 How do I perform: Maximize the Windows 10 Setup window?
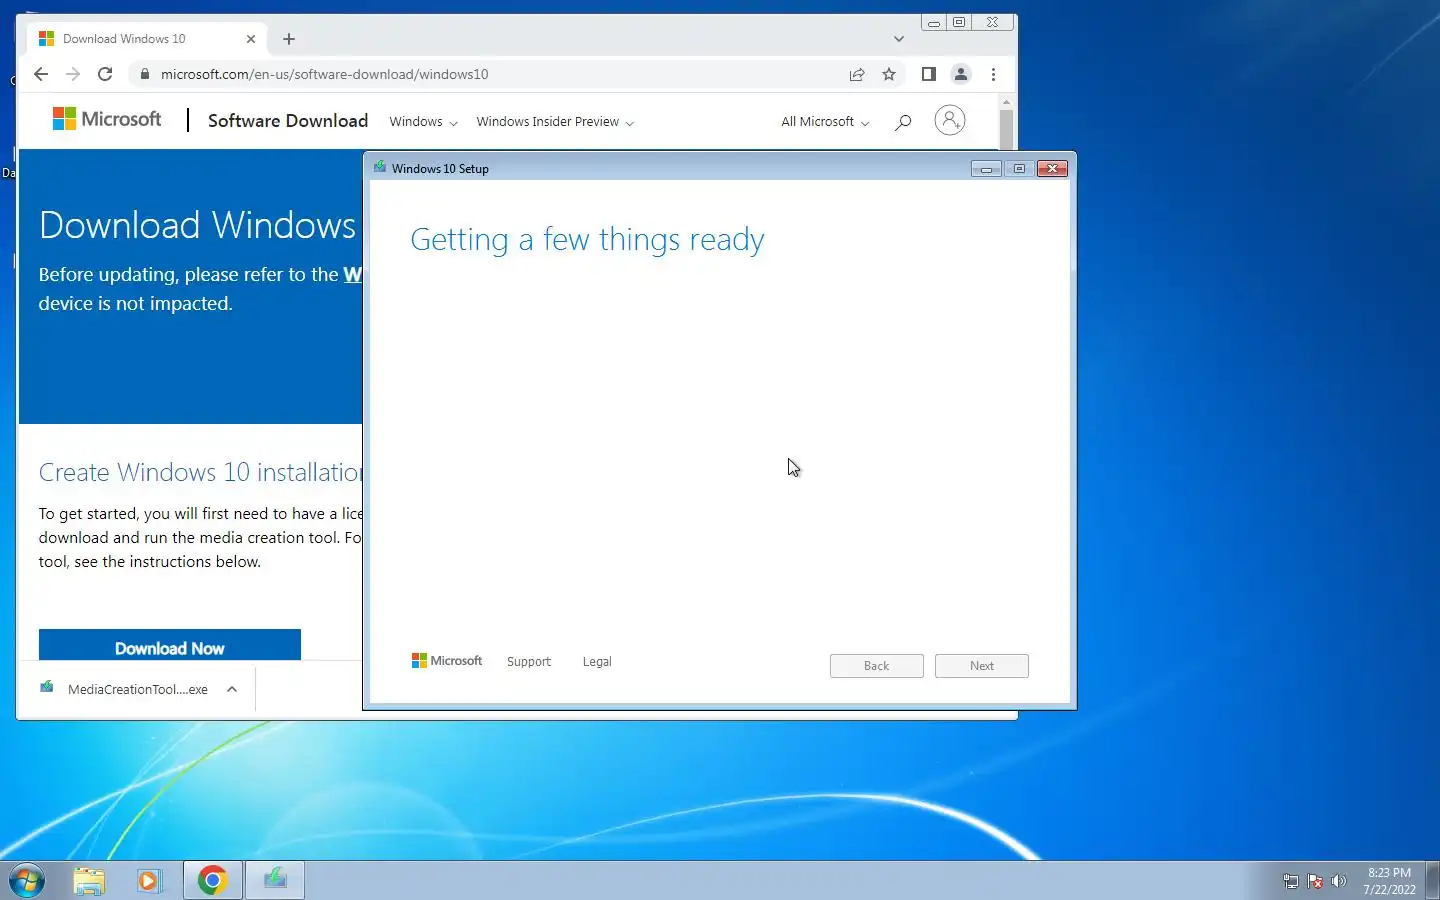click(1019, 169)
